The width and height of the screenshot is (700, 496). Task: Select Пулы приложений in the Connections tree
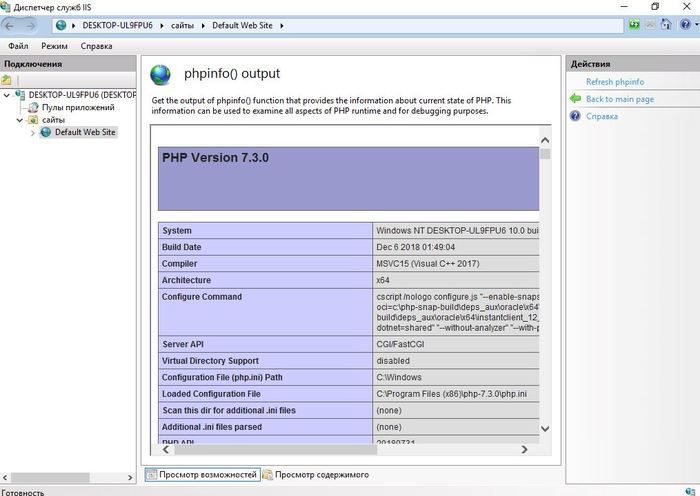(x=77, y=107)
